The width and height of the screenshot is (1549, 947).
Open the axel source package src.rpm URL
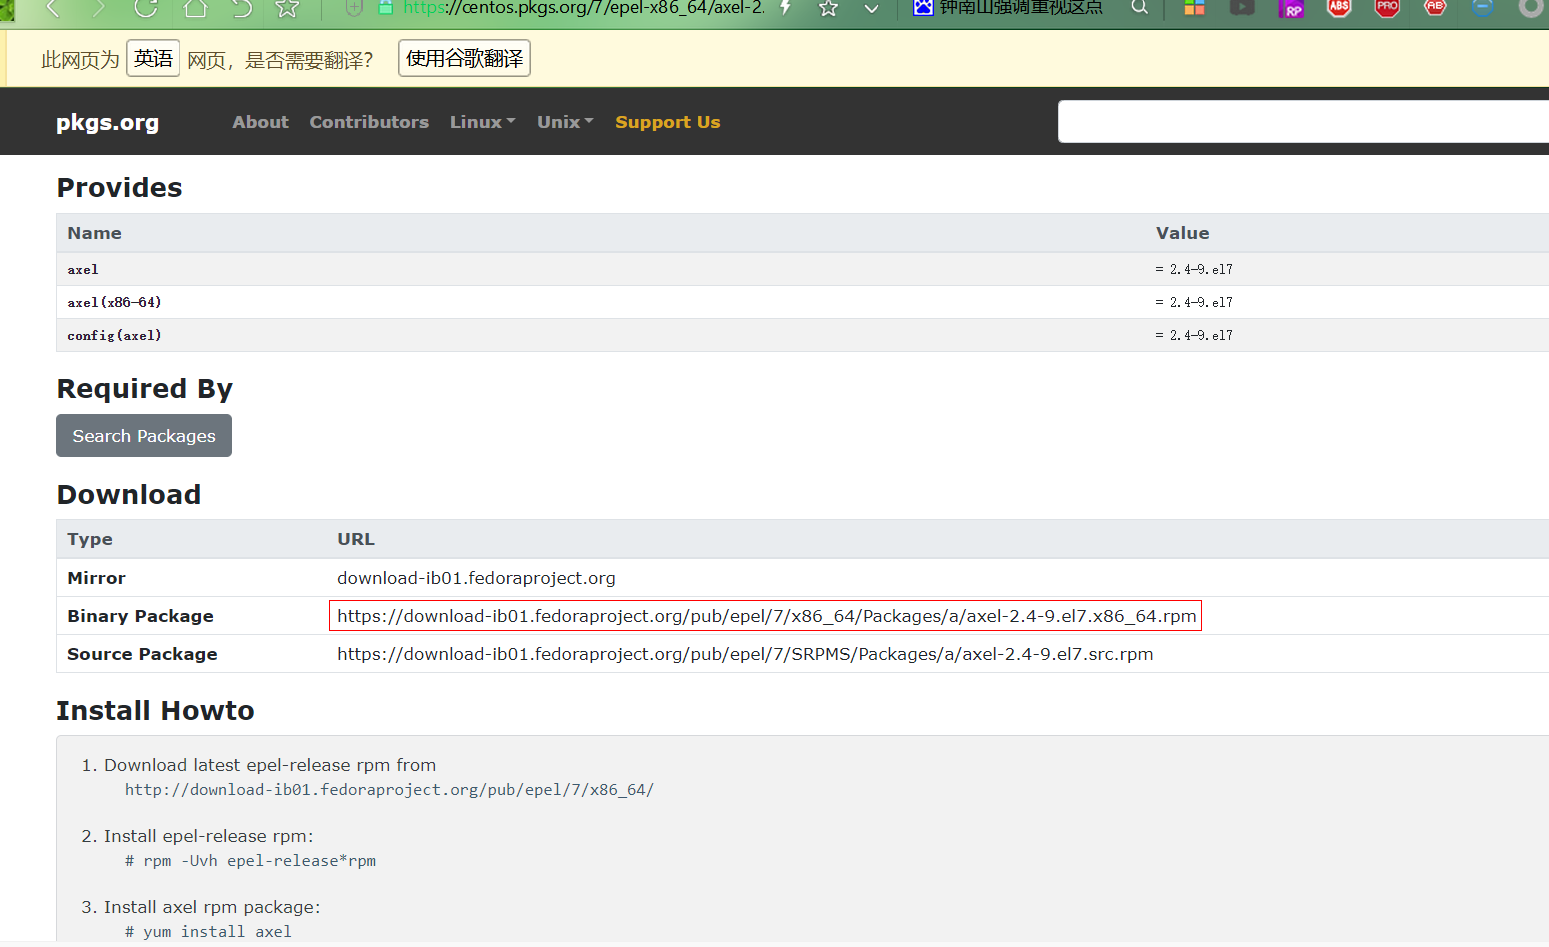point(745,654)
